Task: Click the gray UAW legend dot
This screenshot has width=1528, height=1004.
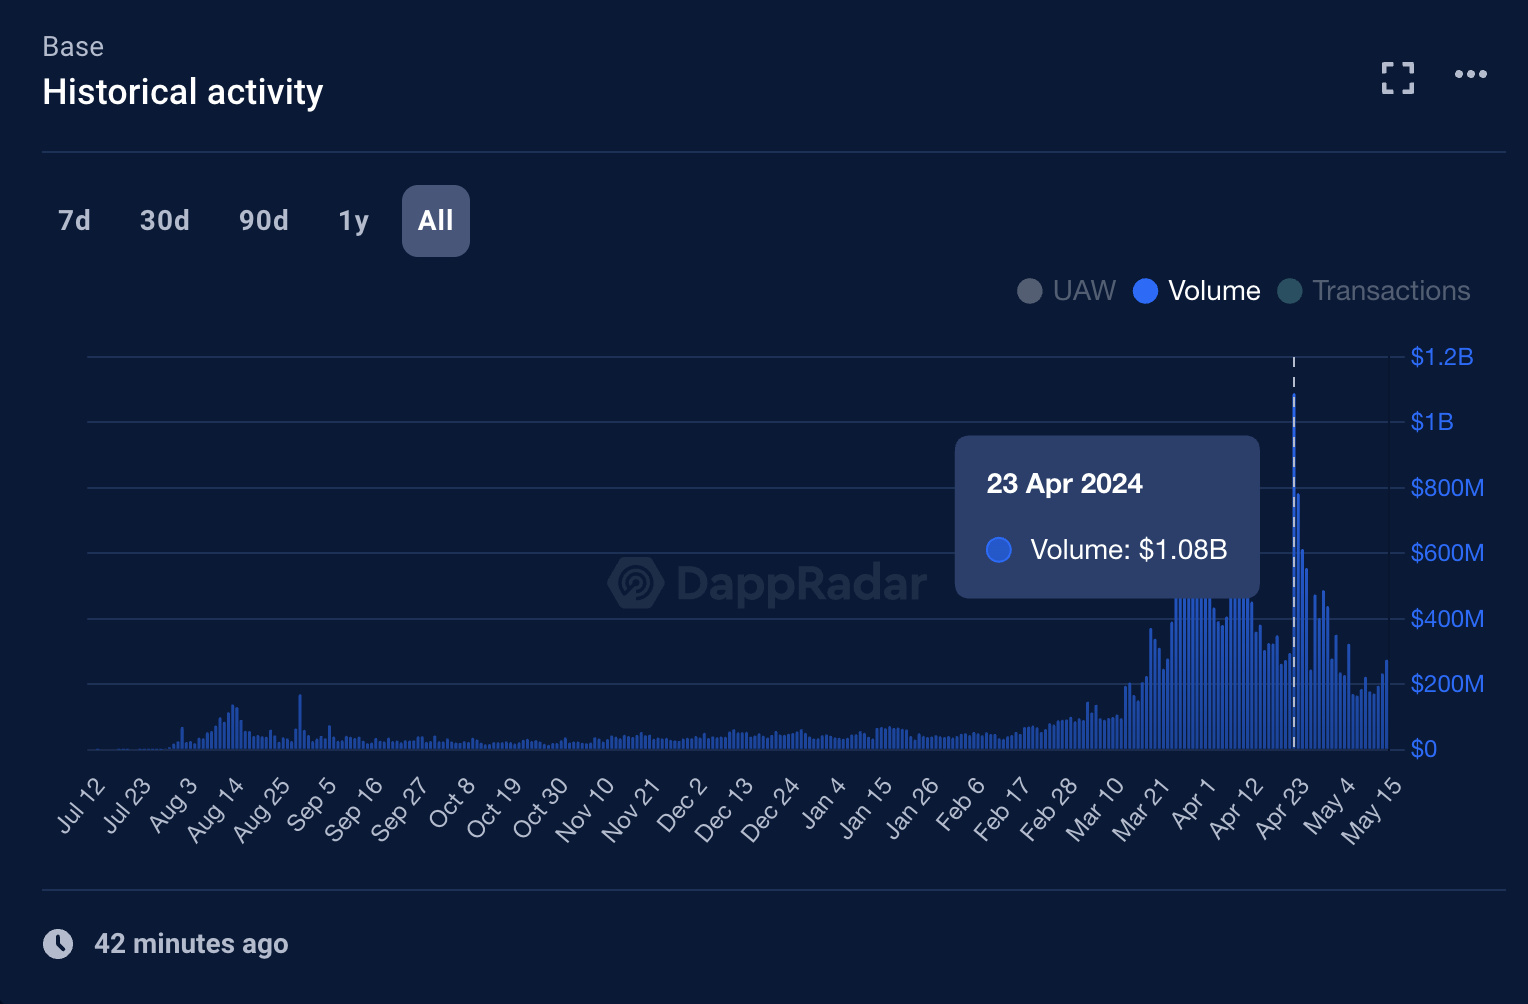Action: [1029, 291]
